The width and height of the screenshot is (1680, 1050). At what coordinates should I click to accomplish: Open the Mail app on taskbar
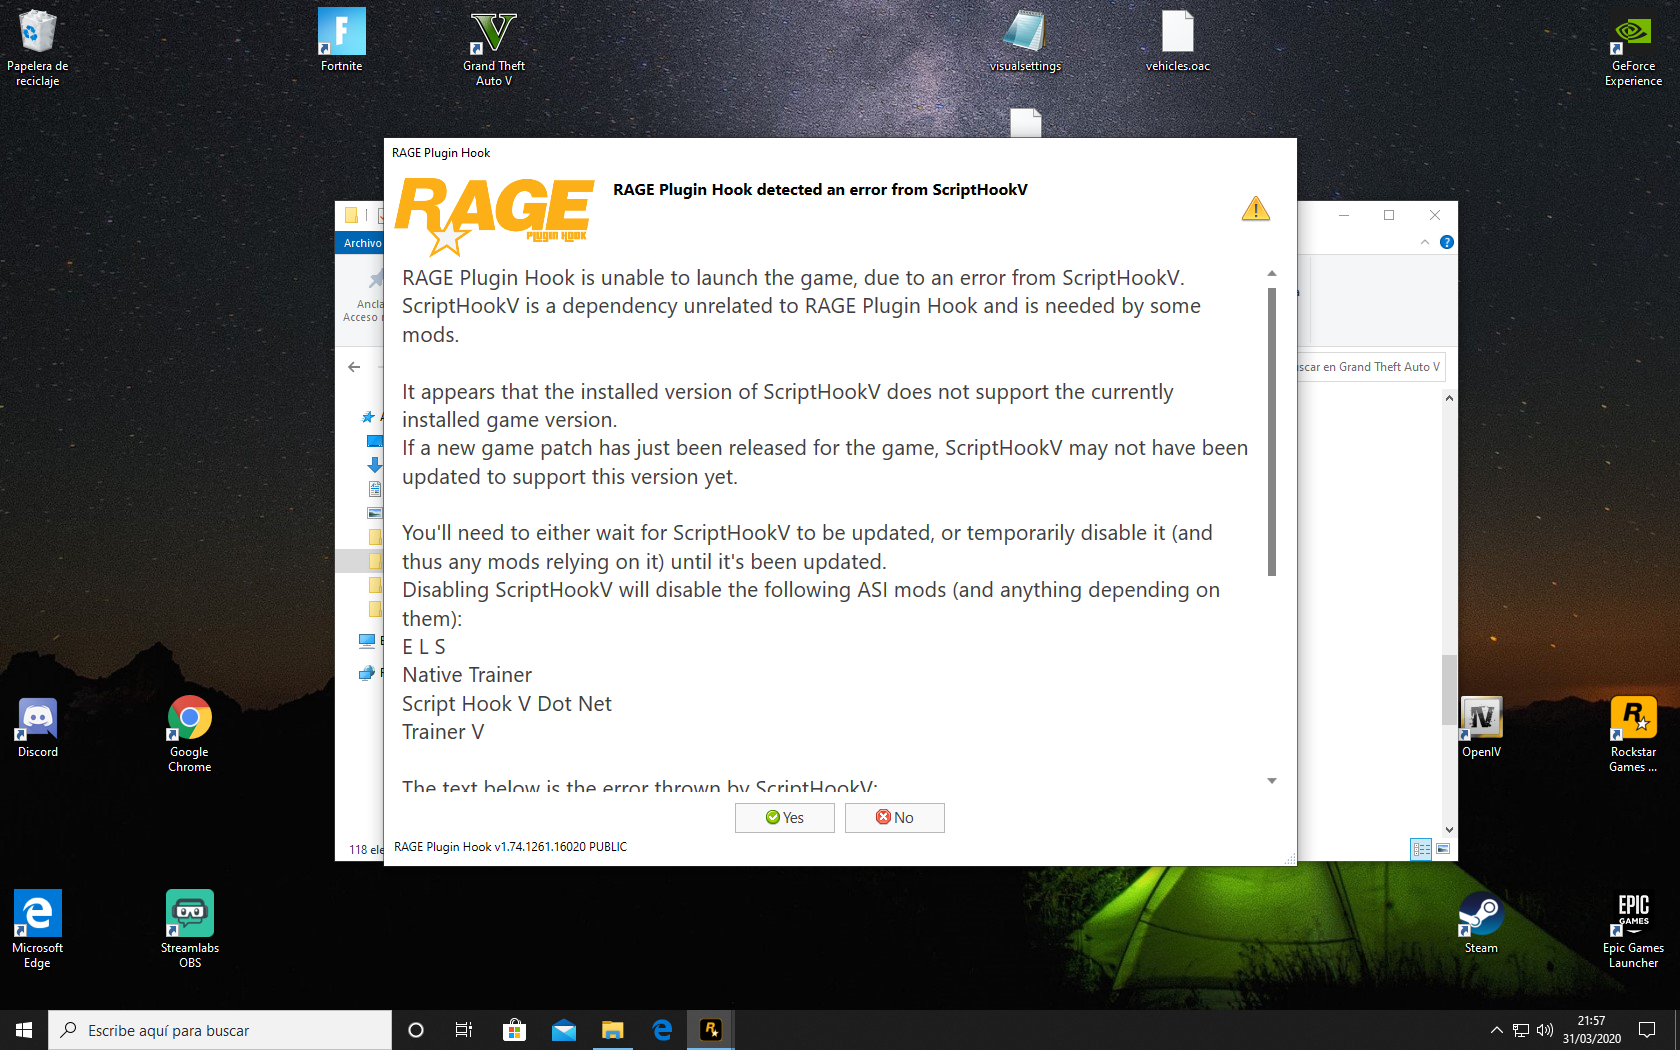564,1030
